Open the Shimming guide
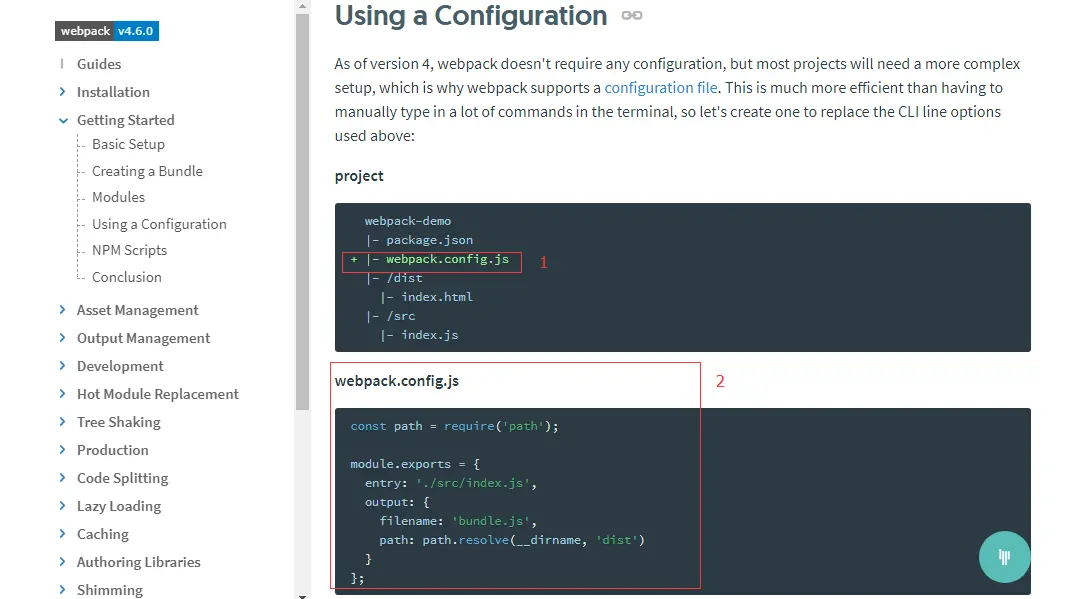This screenshot has width=1086, height=599. (109, 590)
